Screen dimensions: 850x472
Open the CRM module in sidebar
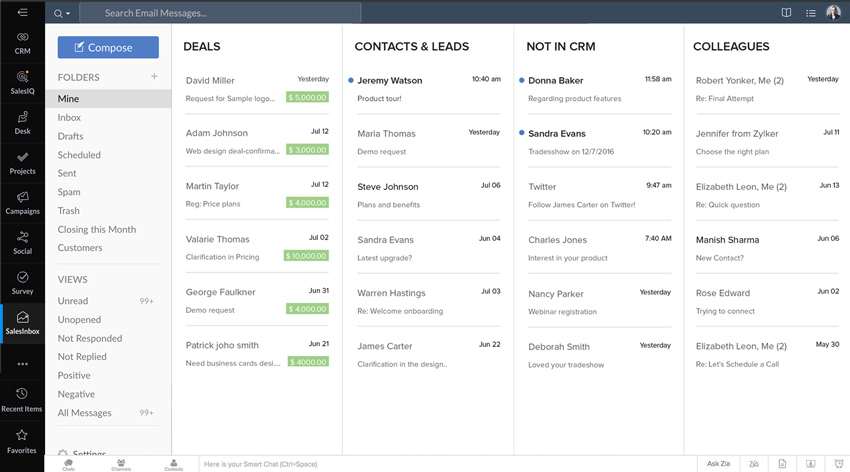point(22,41)
